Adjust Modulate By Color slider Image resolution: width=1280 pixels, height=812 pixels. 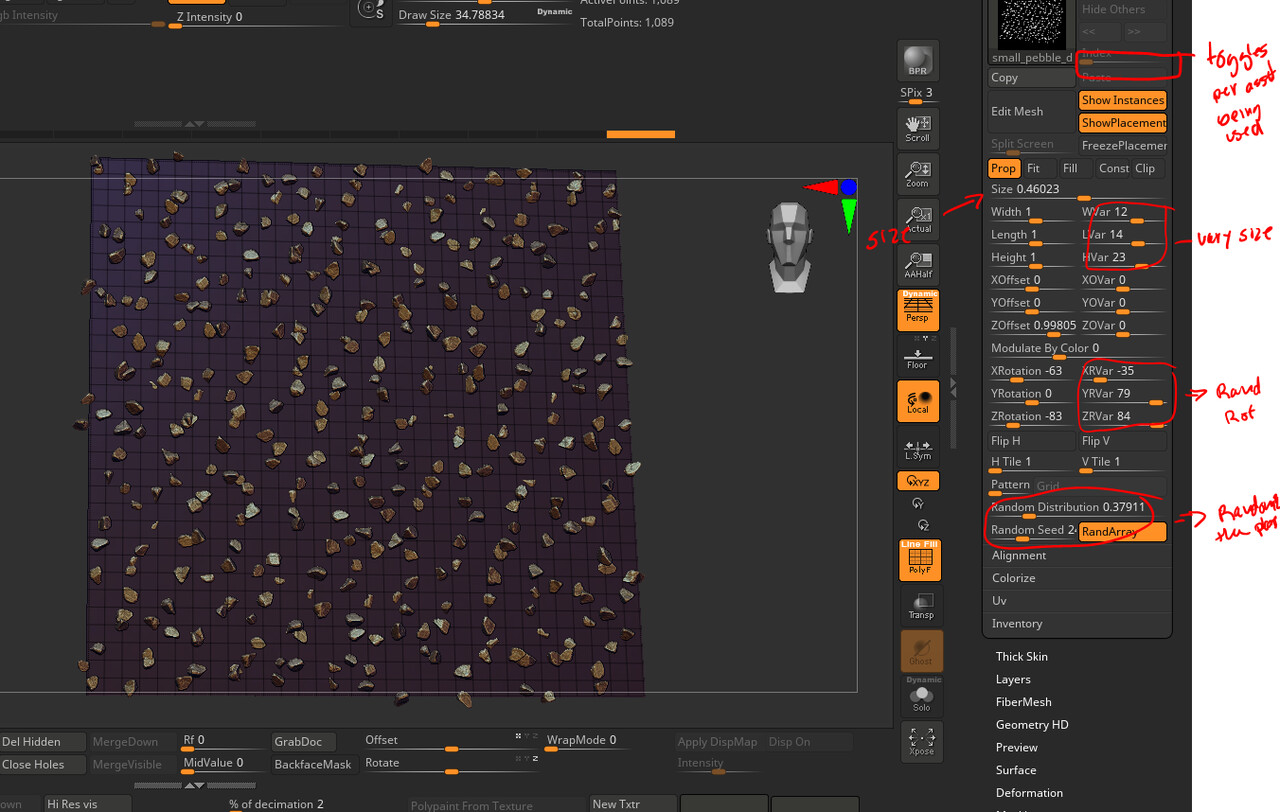click(x=1078, y=349)
